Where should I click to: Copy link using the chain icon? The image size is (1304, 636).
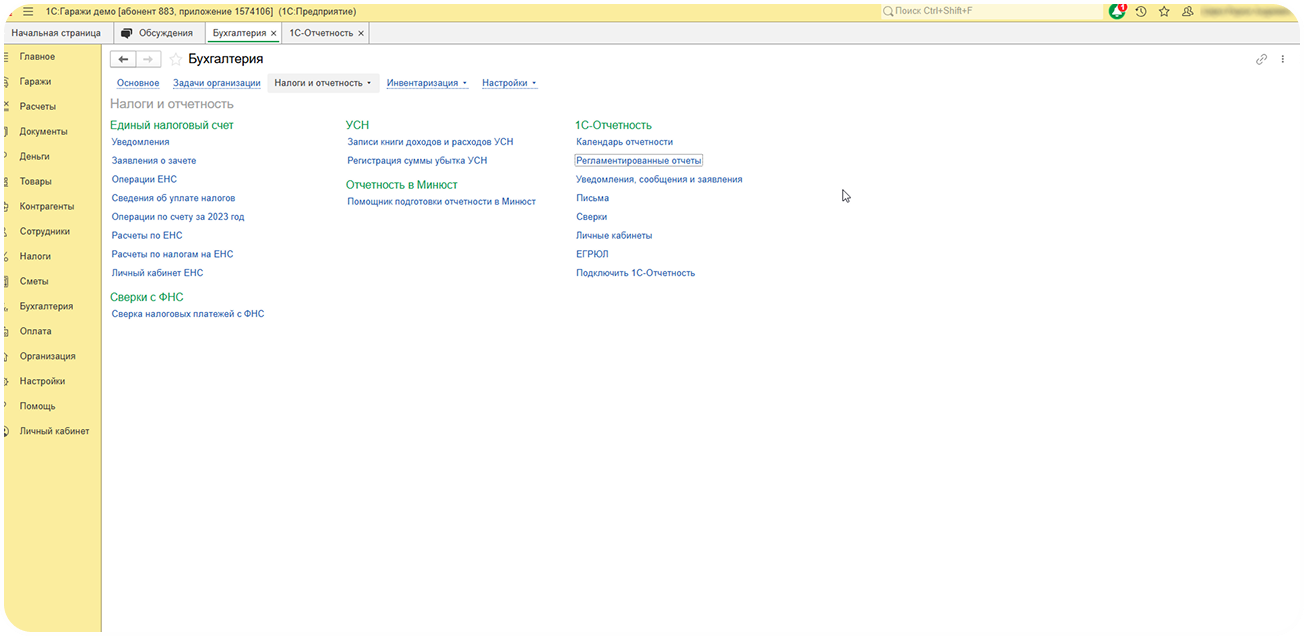point(1261,59)
